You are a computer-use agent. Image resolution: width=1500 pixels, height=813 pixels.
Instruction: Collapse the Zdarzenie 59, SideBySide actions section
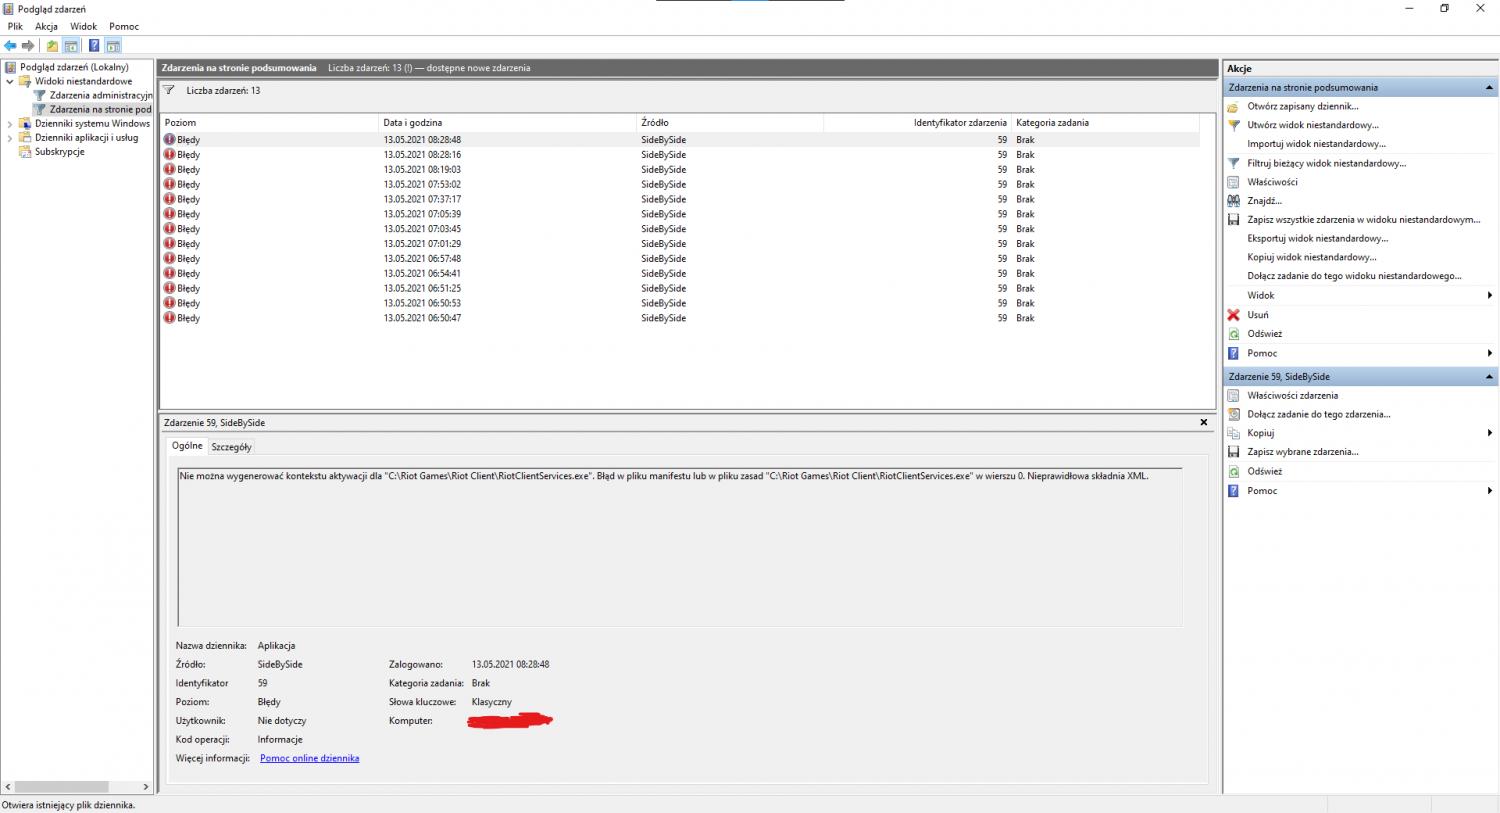point(1489,377)
